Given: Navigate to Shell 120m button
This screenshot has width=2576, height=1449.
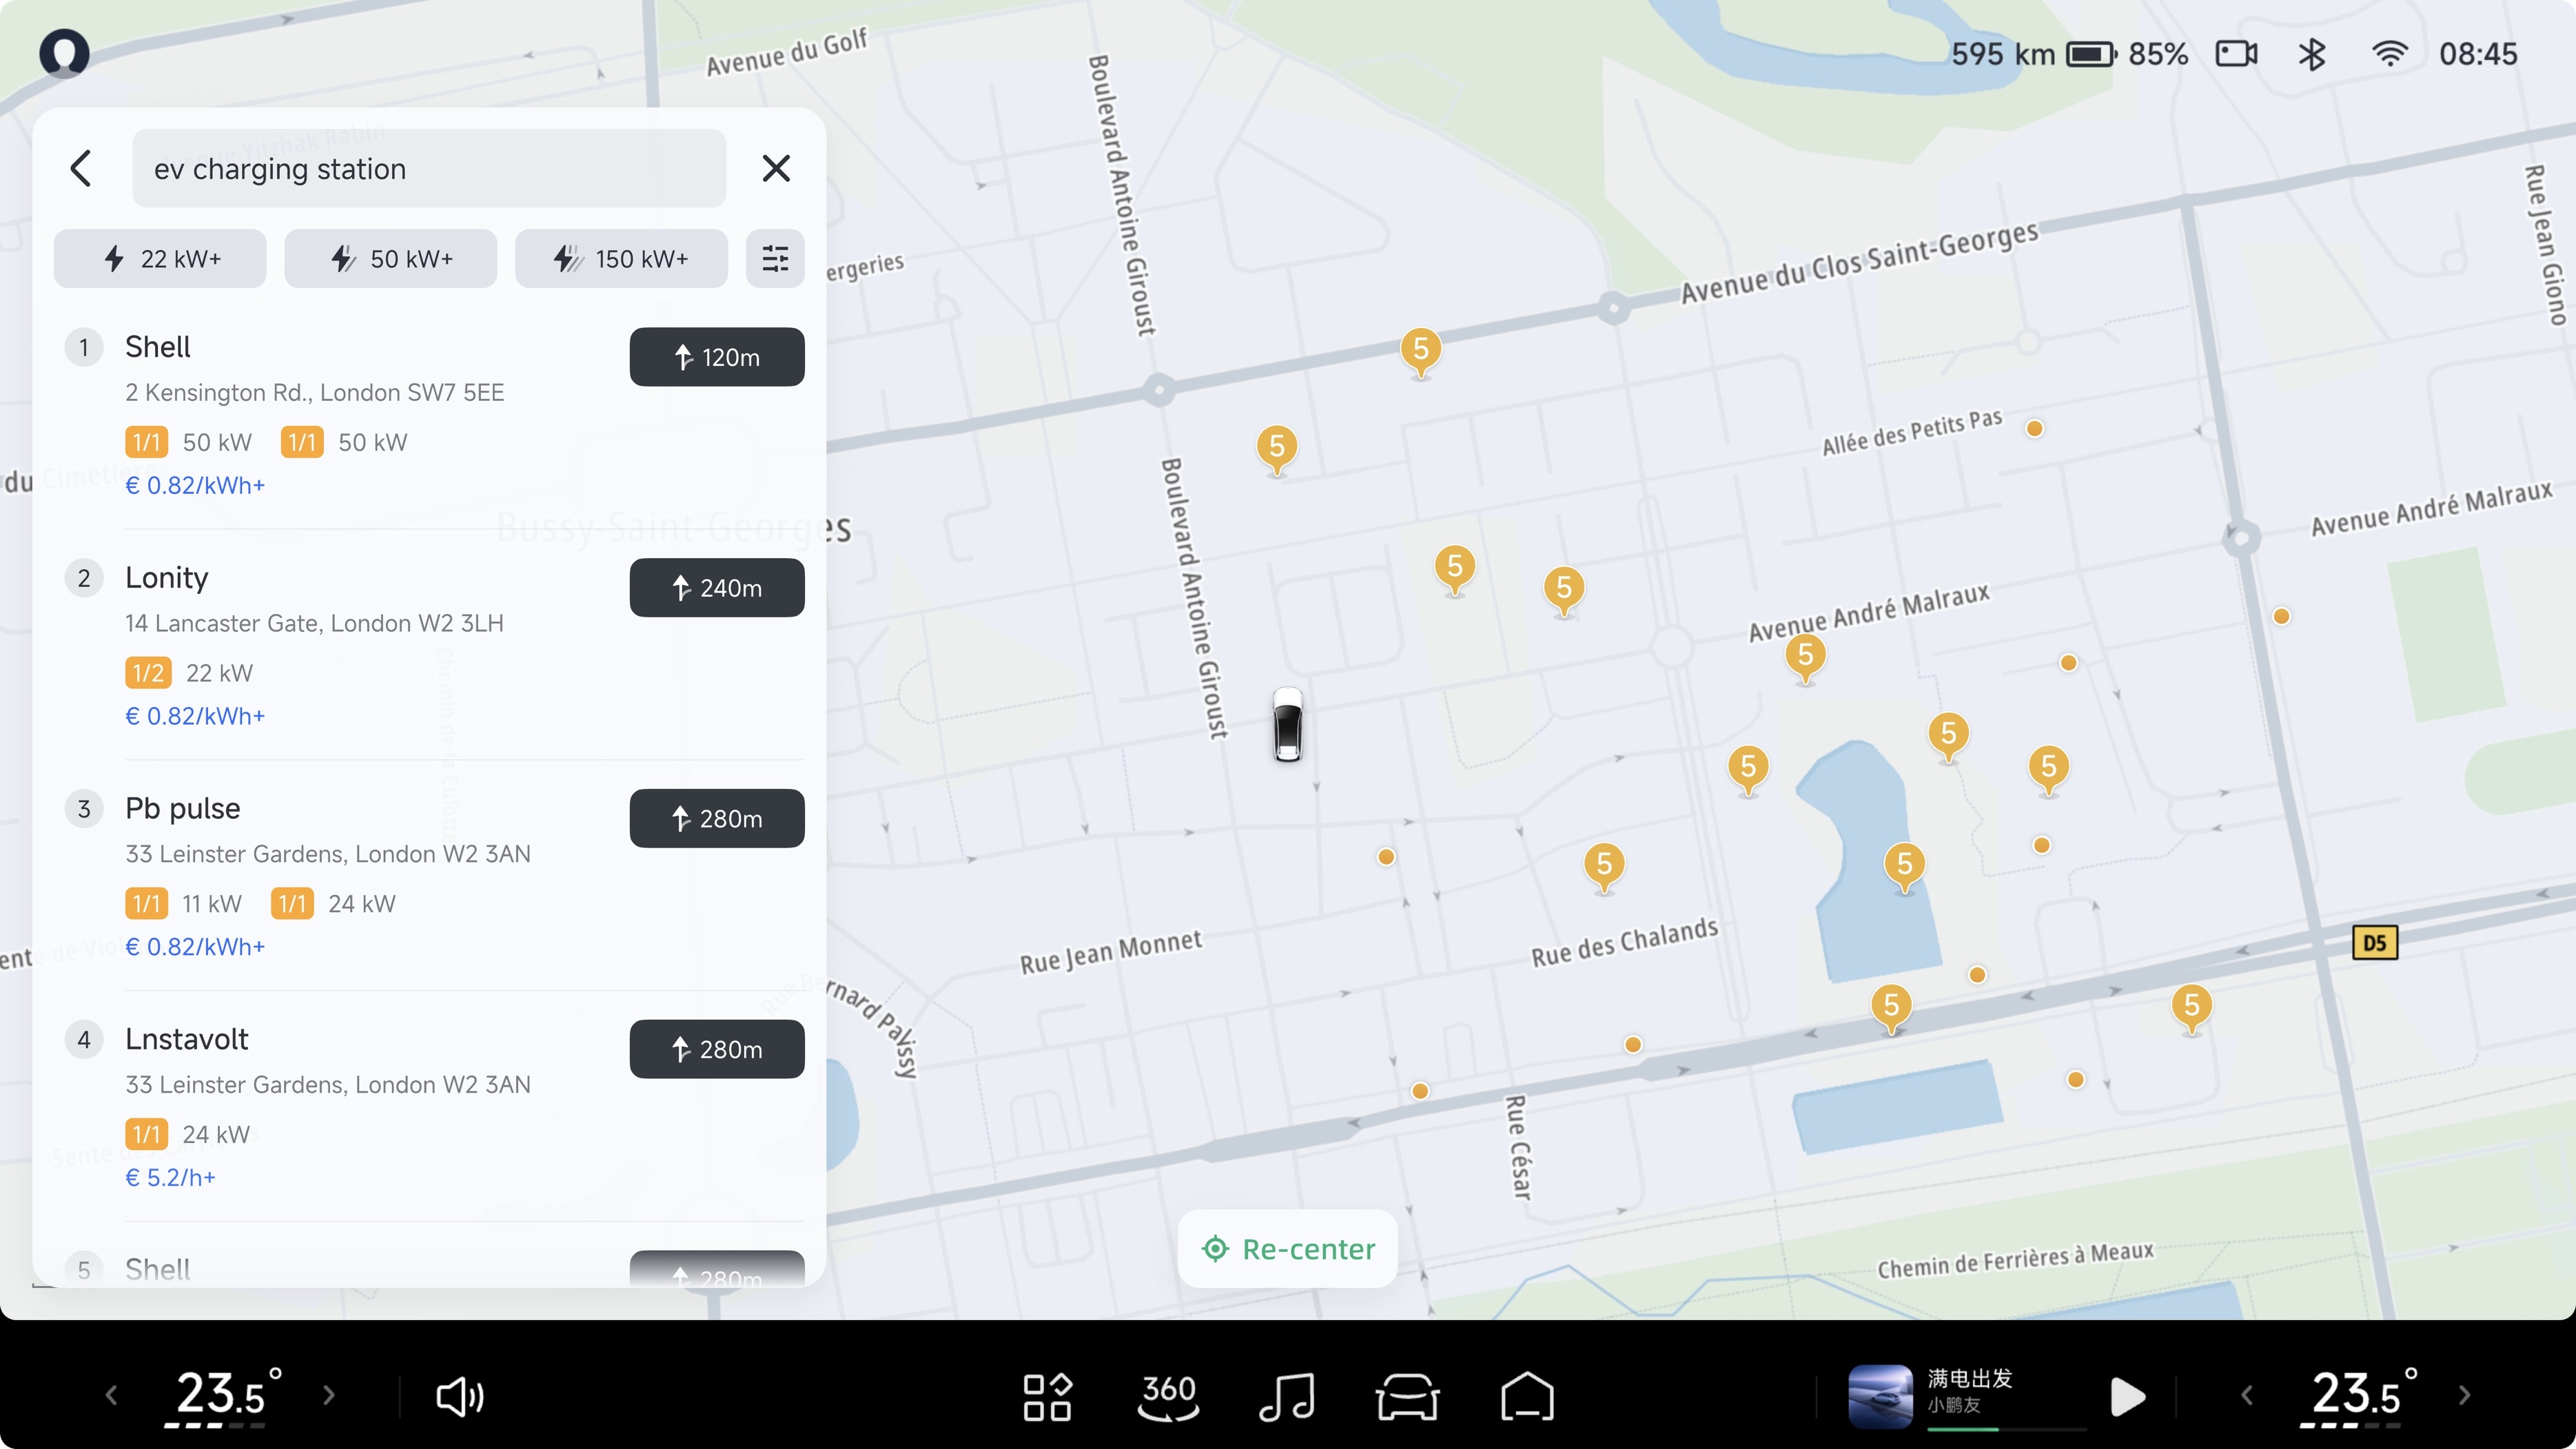Looking at the screenshot, I should click(x=716, y=357).
